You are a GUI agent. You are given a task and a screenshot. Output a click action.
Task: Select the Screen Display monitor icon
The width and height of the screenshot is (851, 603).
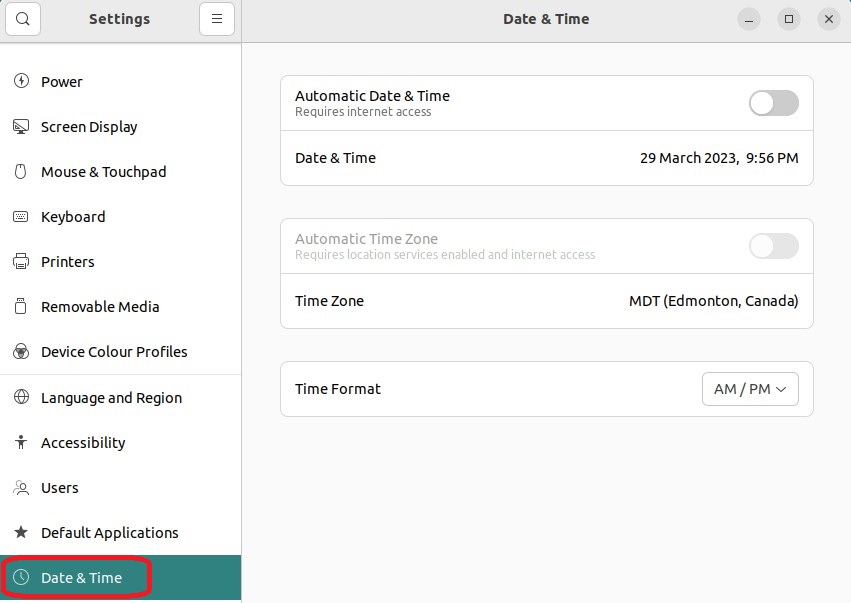point(21,126)
